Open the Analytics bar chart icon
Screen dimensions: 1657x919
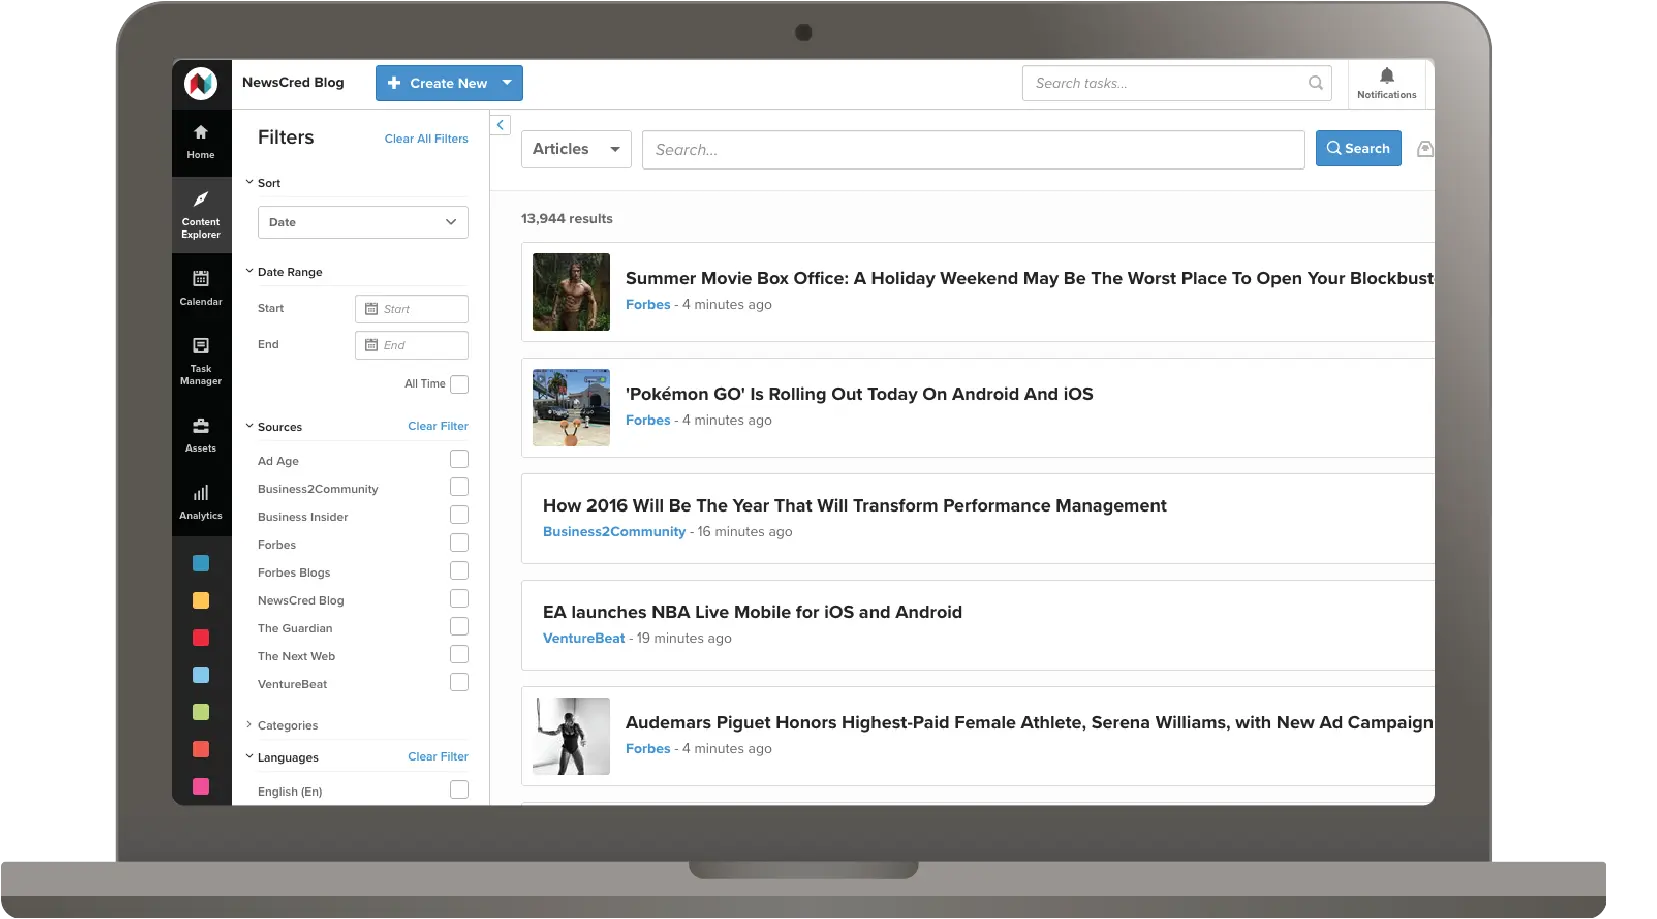200,492
